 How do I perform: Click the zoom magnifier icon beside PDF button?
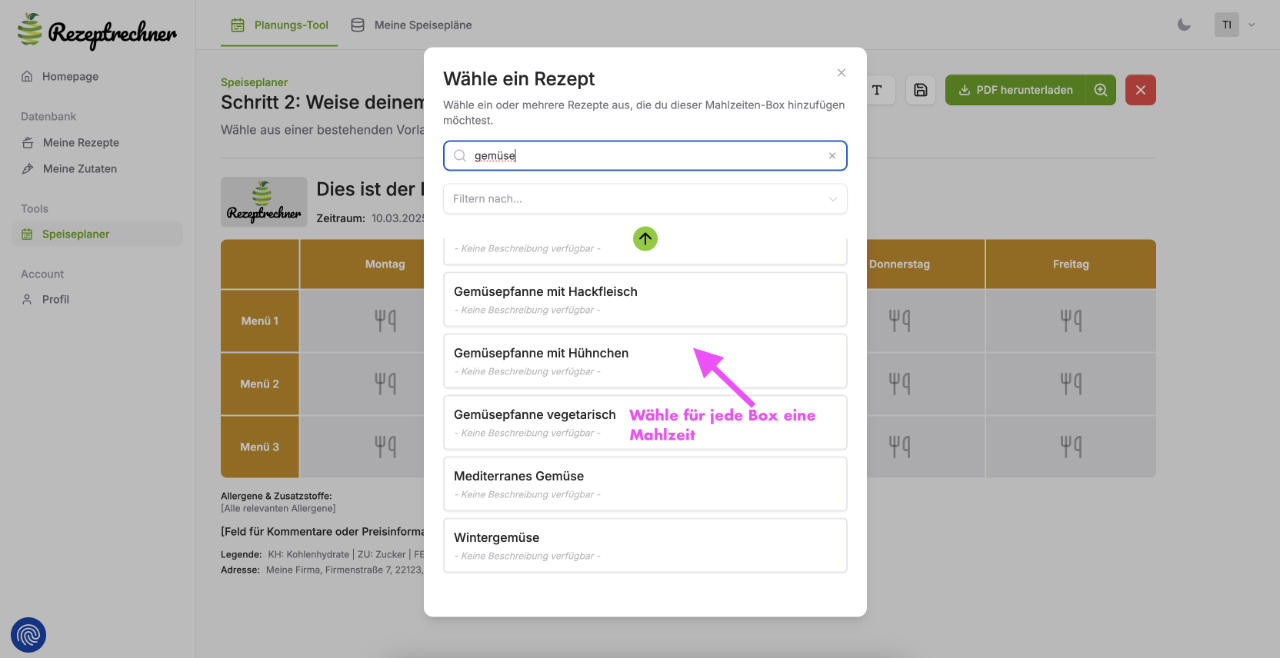[x=1100, y=90]
